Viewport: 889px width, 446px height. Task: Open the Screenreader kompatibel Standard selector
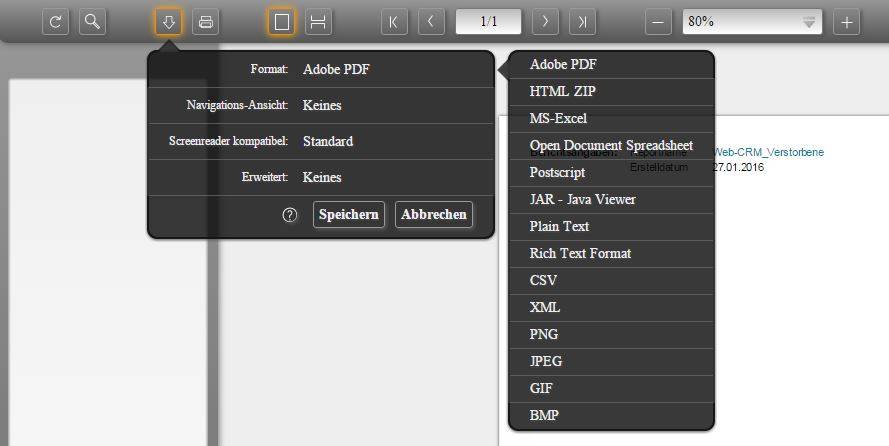point(321,141)
